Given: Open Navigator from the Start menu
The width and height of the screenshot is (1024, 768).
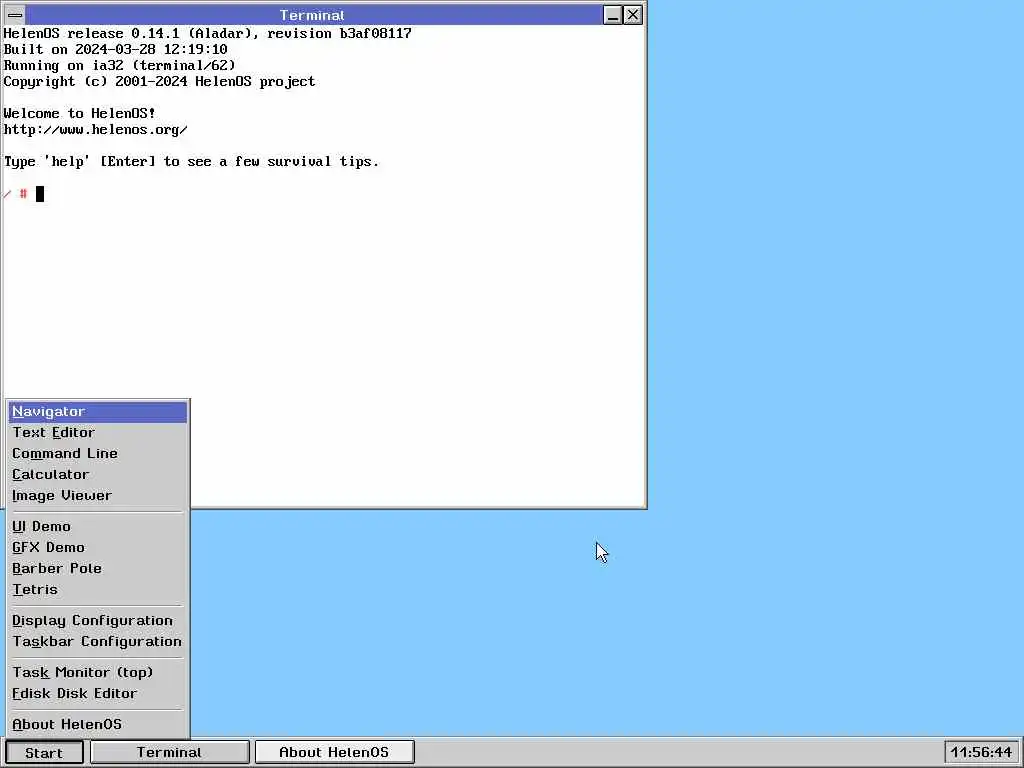Looking at the screenshot, I should [98, 412].
